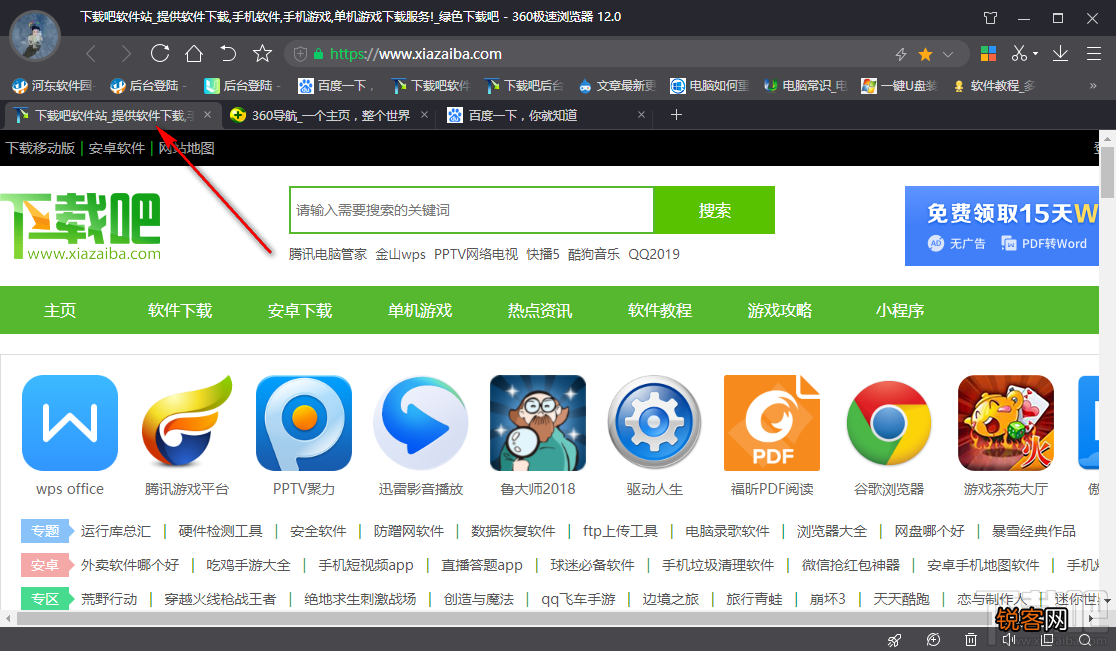The height and width of the screenshot is (651, 1116).
Task: Open the downloads manager icon
Action: tap(1060, 53)
